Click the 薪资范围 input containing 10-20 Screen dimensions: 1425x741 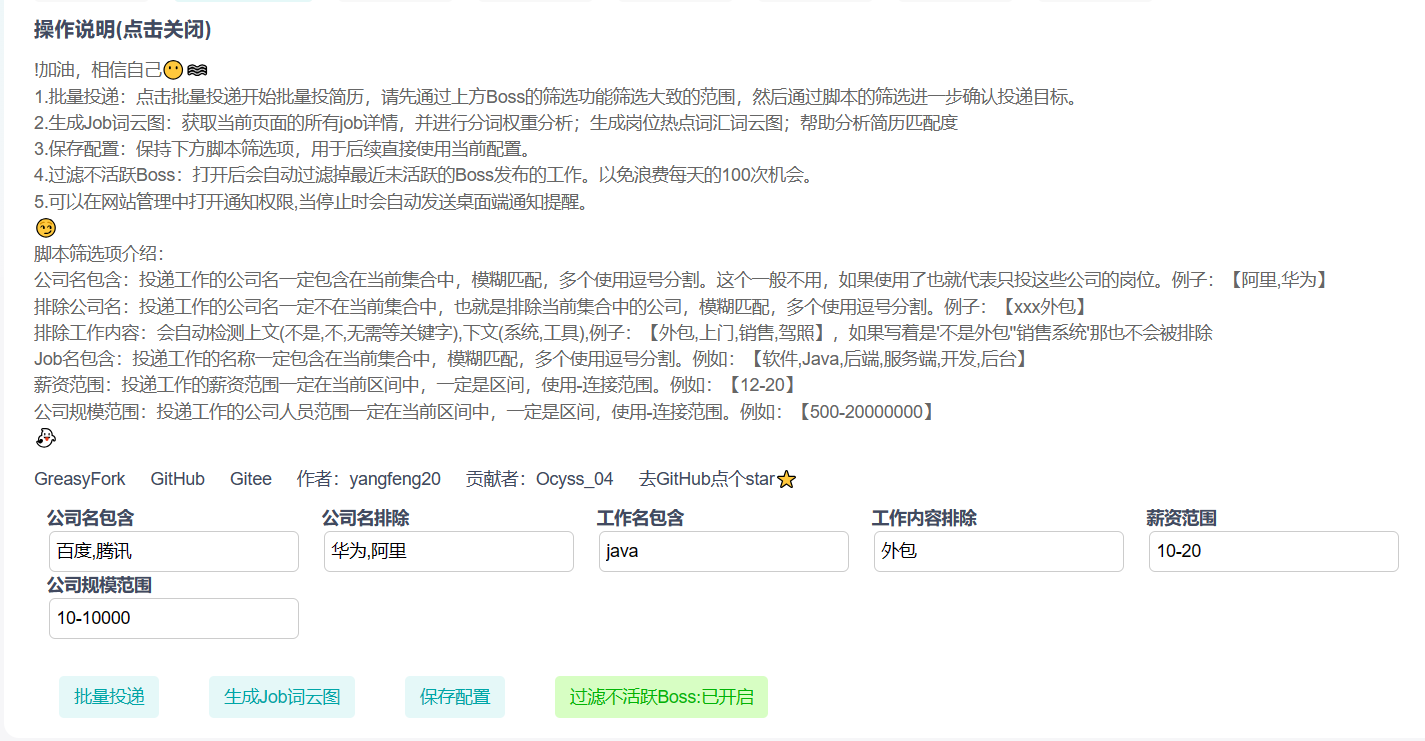pos(1273,551)
